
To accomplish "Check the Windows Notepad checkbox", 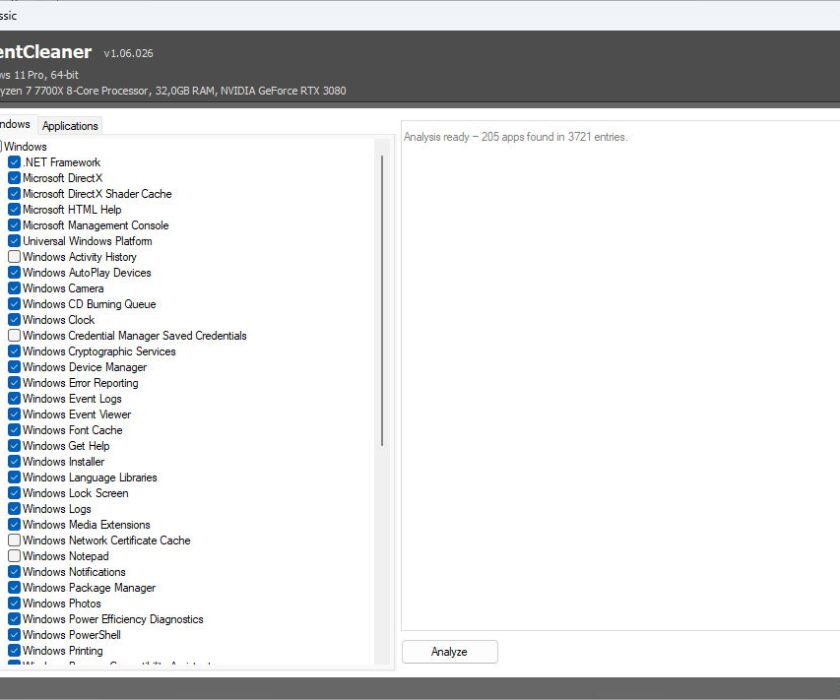I will (14, 556).
